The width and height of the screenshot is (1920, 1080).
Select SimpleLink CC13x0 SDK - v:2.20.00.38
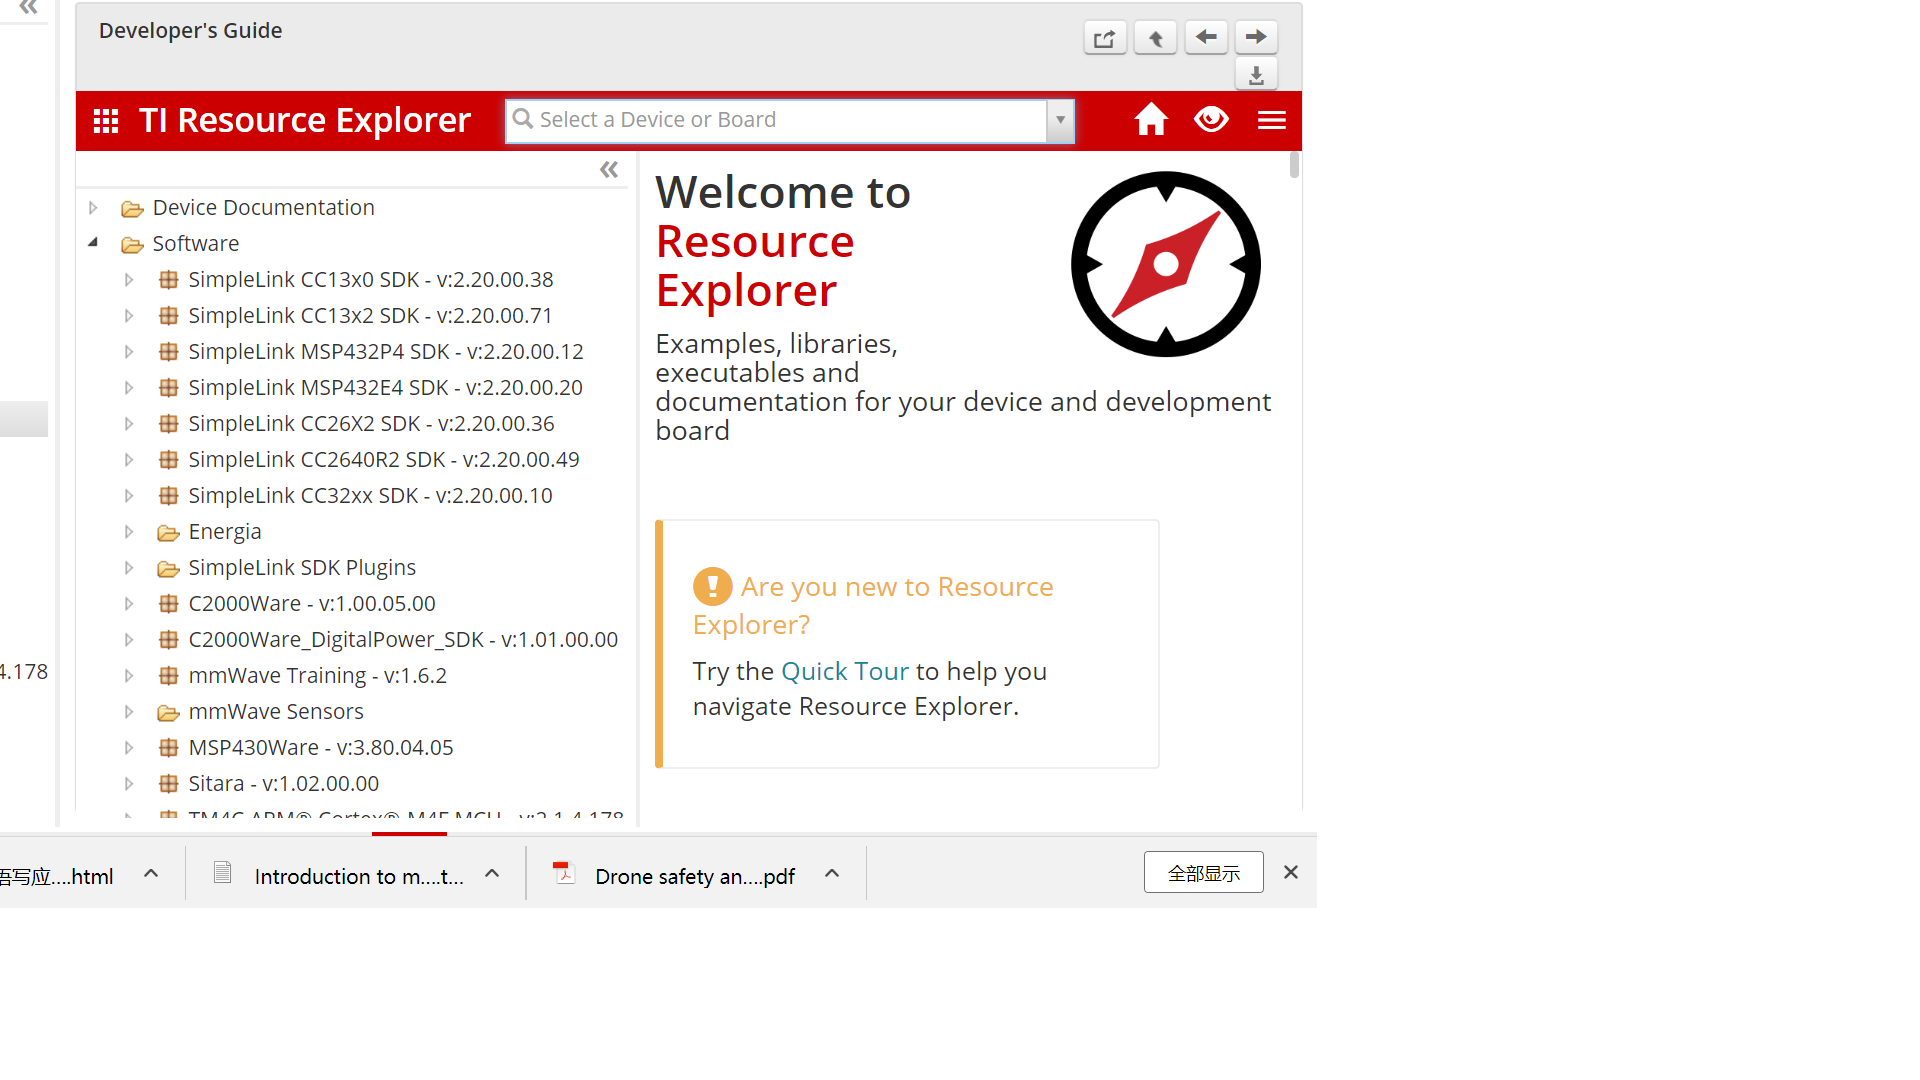coord(371,280)
